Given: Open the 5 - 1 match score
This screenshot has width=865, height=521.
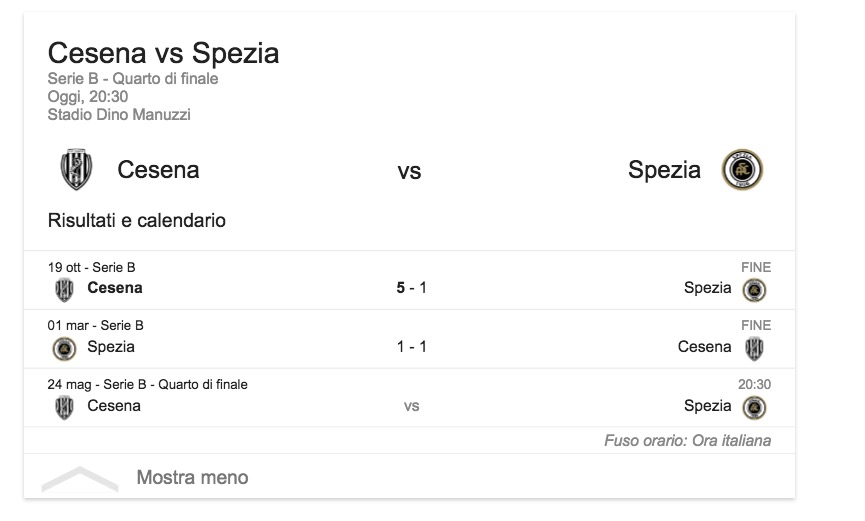Looking at the screenshot, I should 411,288.
